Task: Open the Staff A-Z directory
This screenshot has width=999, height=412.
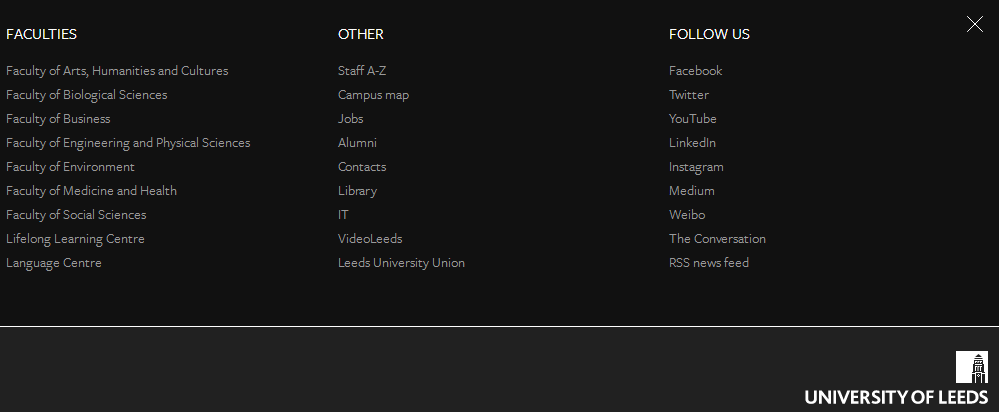Action: tap(362, 71)
